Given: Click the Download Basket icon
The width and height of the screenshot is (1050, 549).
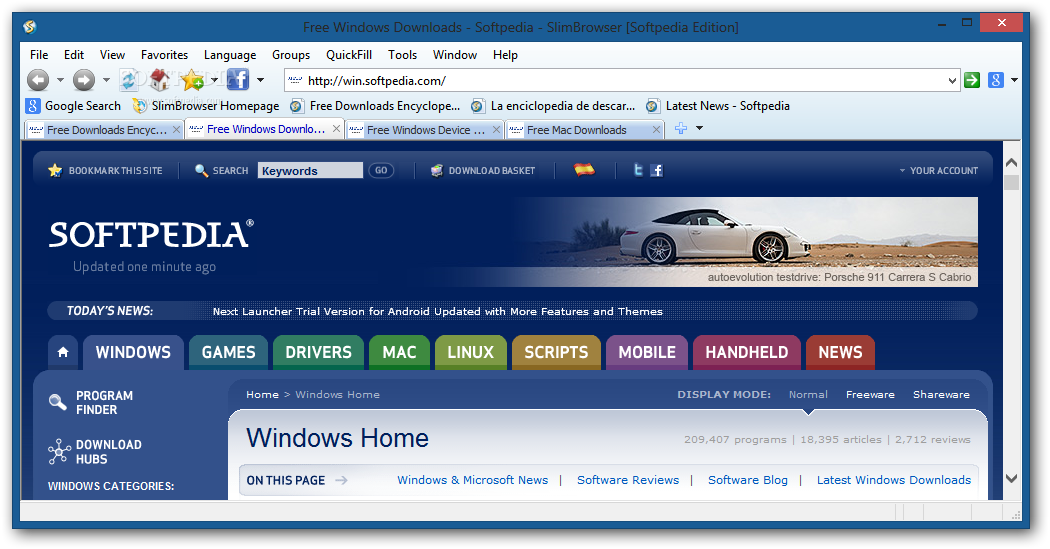Looking at the screenshot, I should pyautogui.click(x=437, y=170).
